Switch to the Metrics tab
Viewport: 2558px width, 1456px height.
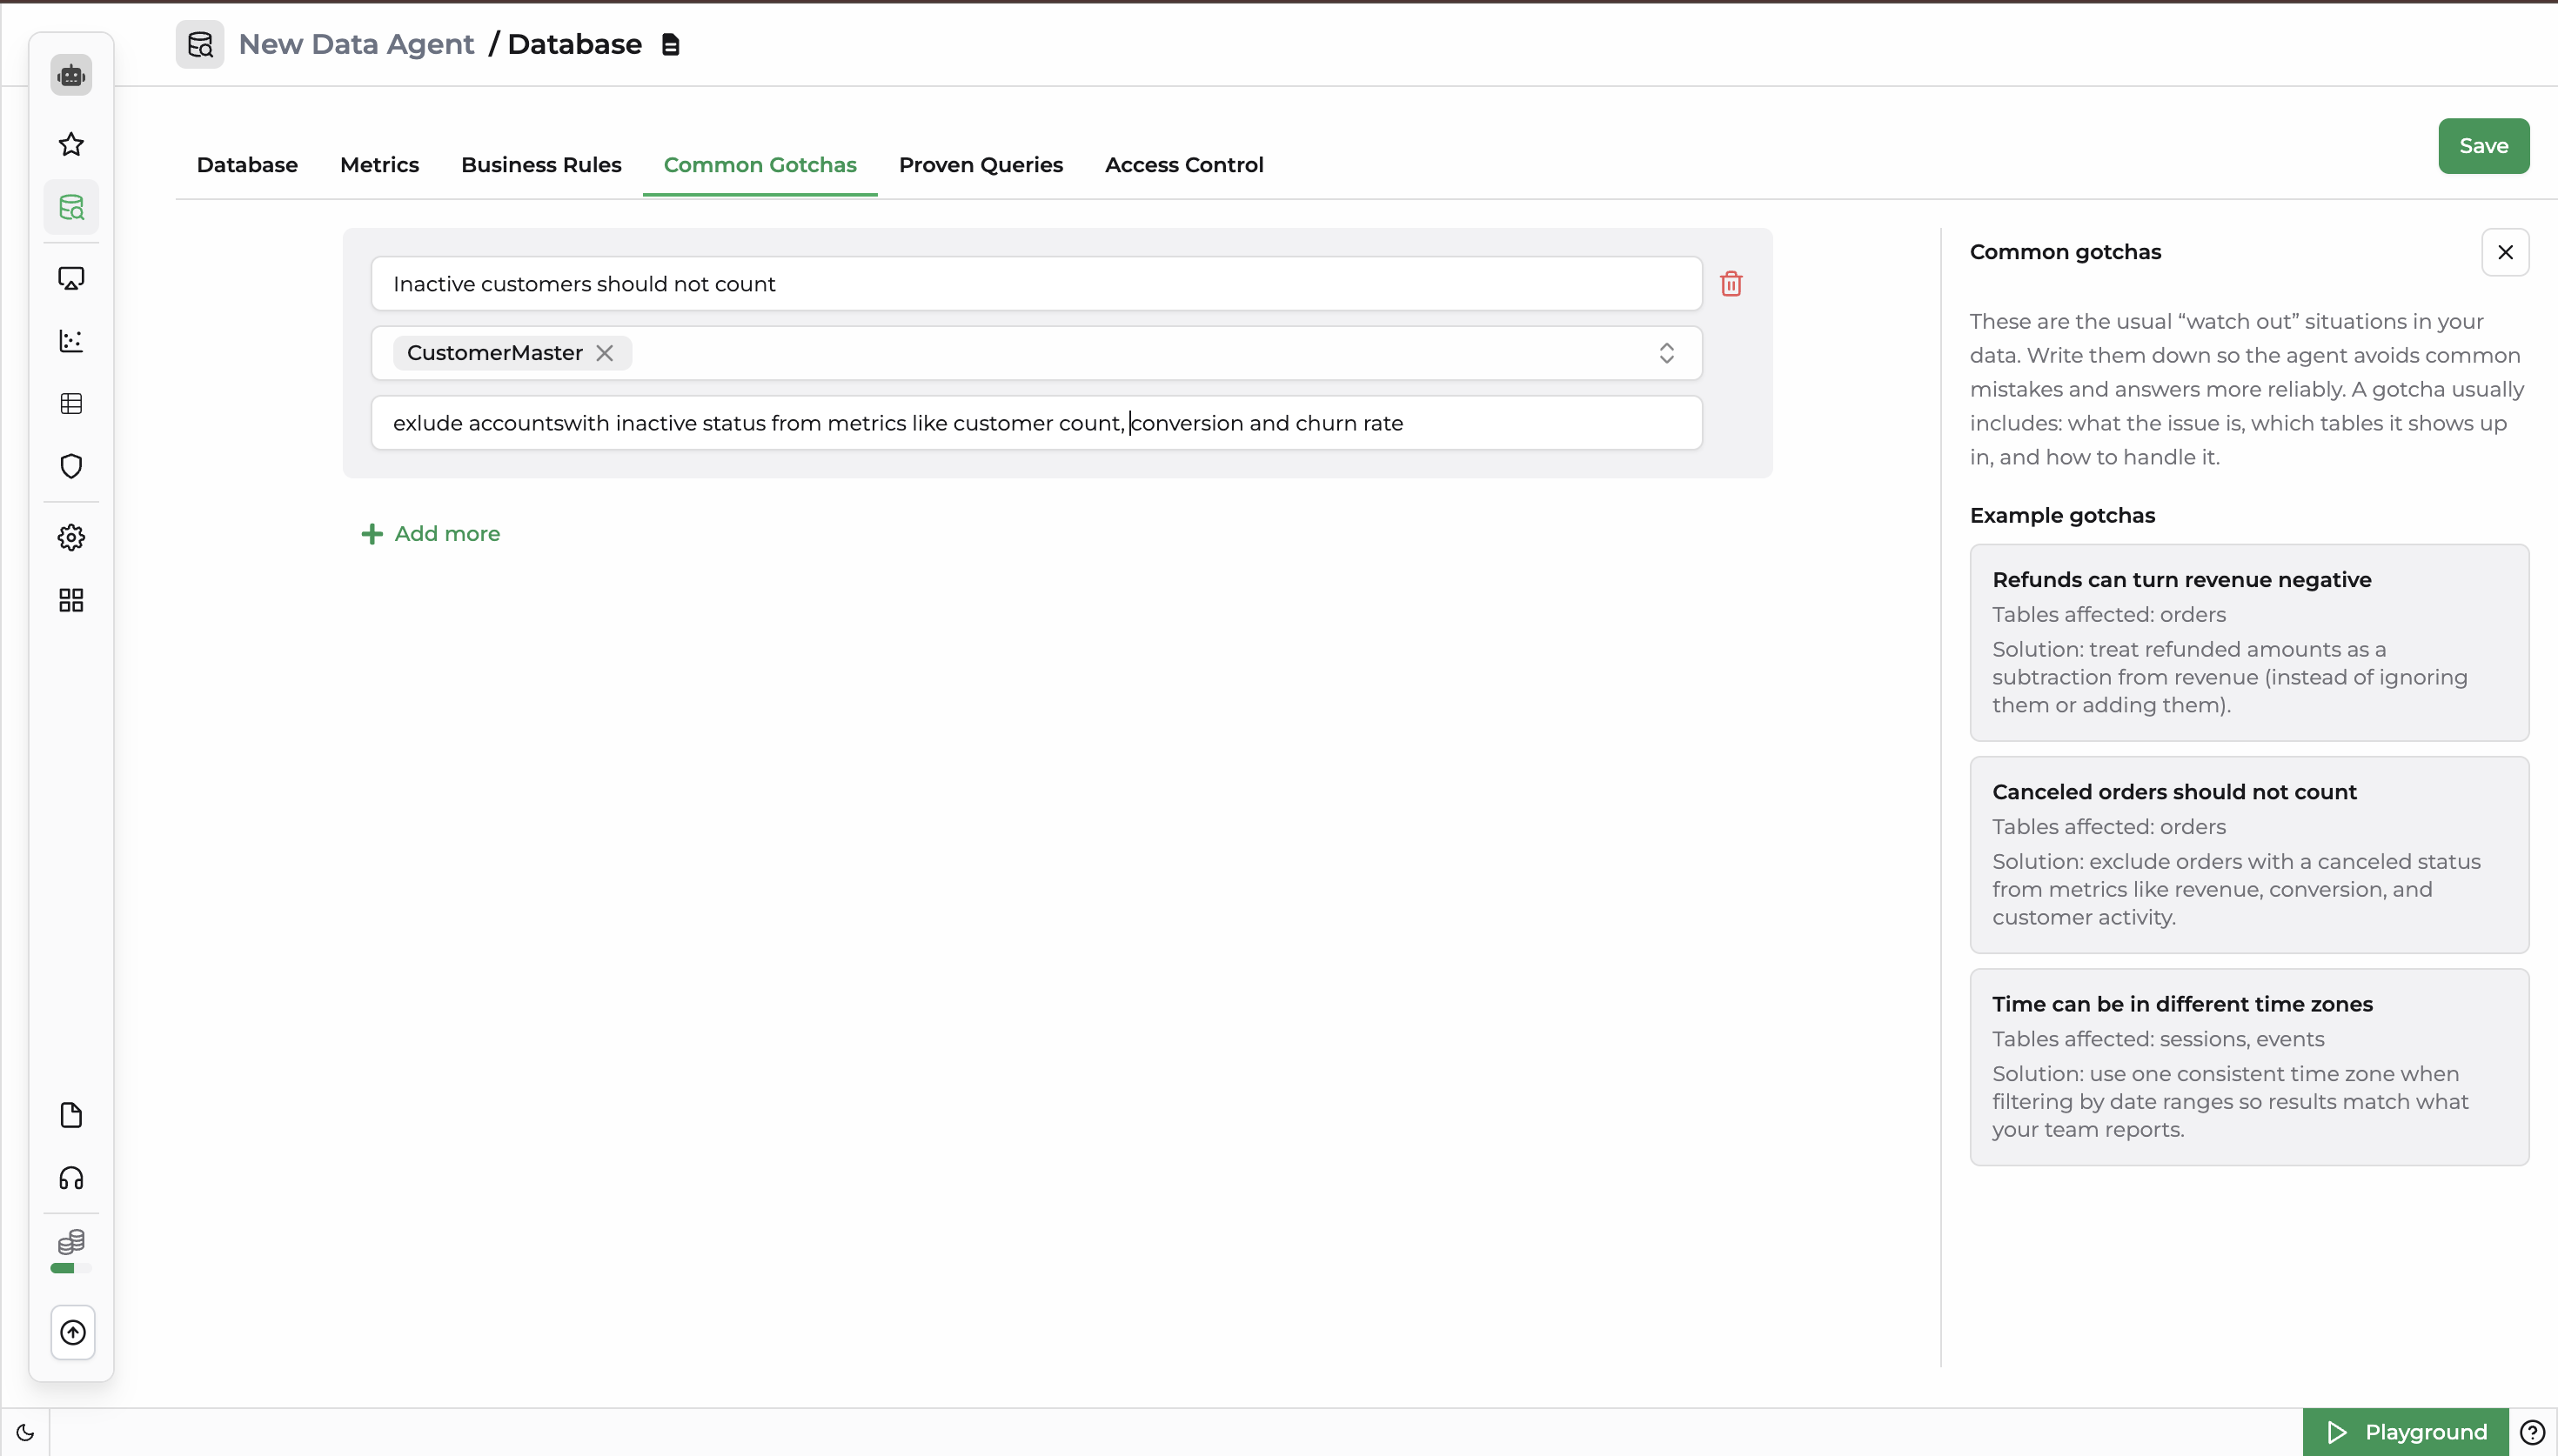point(379,165)
